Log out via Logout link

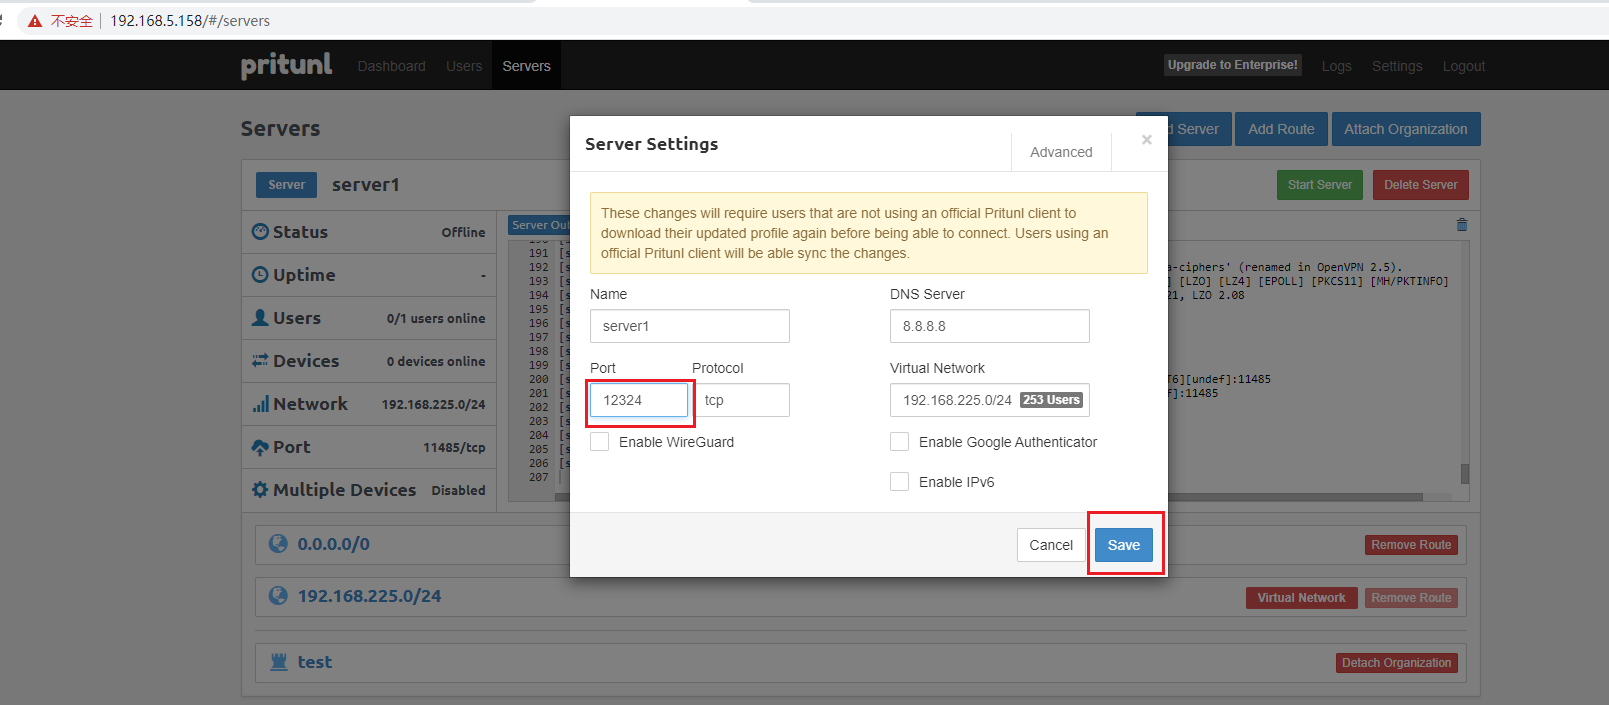coord(1464,66)
